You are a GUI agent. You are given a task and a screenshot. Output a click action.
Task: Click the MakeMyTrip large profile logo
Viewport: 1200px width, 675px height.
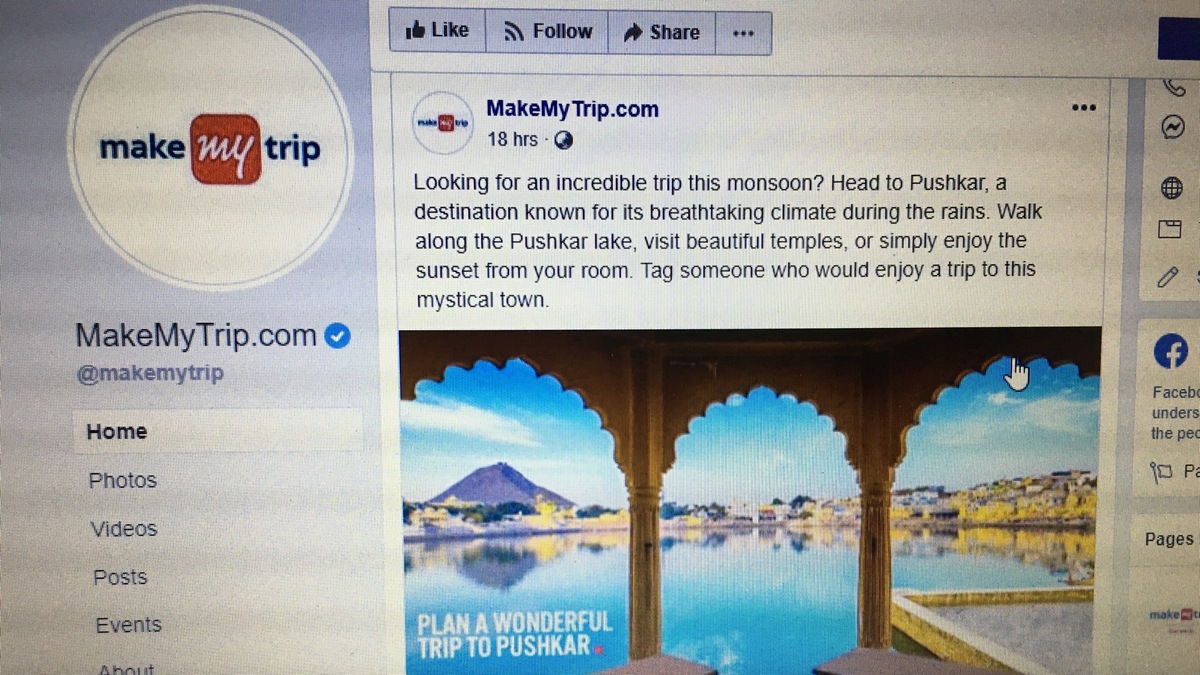click(x=210, y=148)
